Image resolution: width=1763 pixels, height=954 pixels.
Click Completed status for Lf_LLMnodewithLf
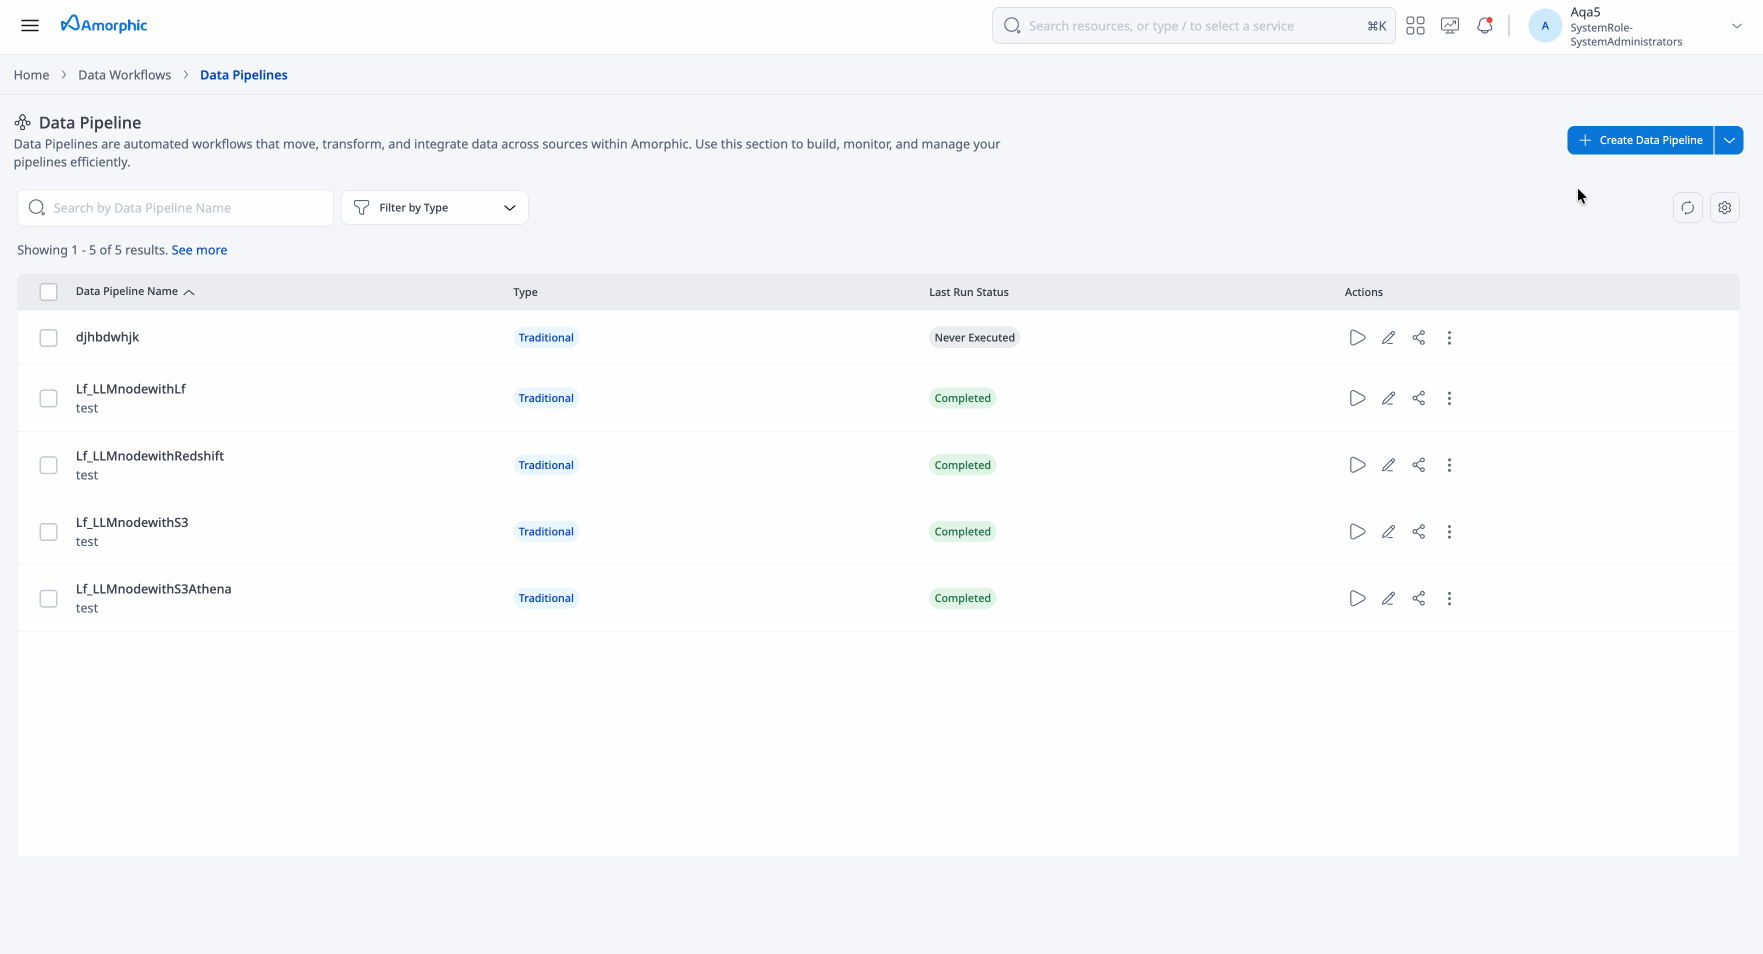pos(963,398)
